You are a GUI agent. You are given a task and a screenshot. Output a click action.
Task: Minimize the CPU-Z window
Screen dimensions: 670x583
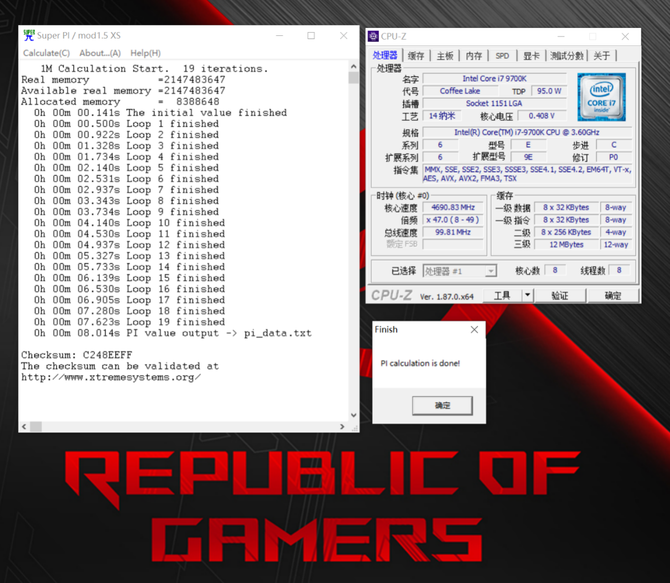point(561,37)
